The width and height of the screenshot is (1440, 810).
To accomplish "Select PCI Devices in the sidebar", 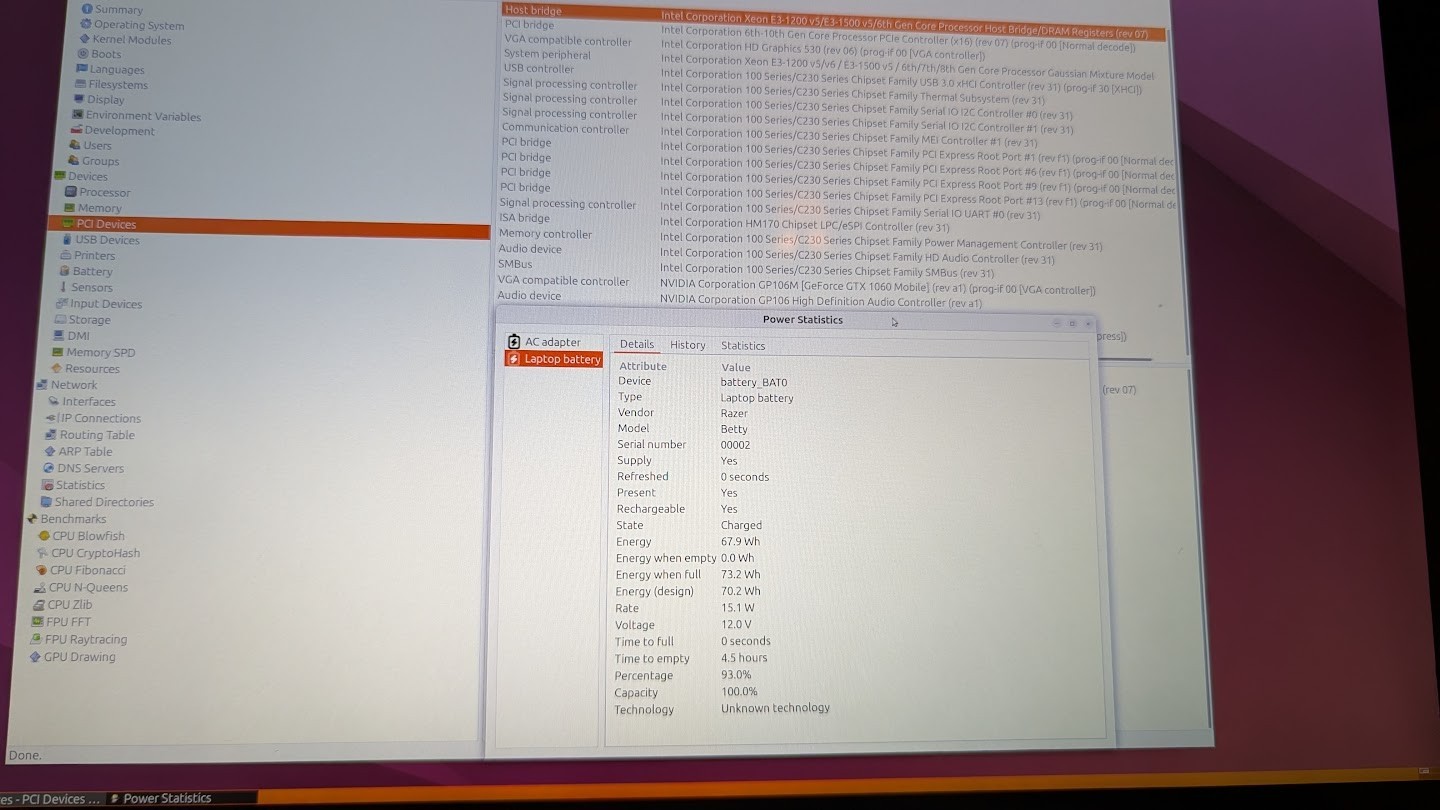I will (x=269, y=226).
